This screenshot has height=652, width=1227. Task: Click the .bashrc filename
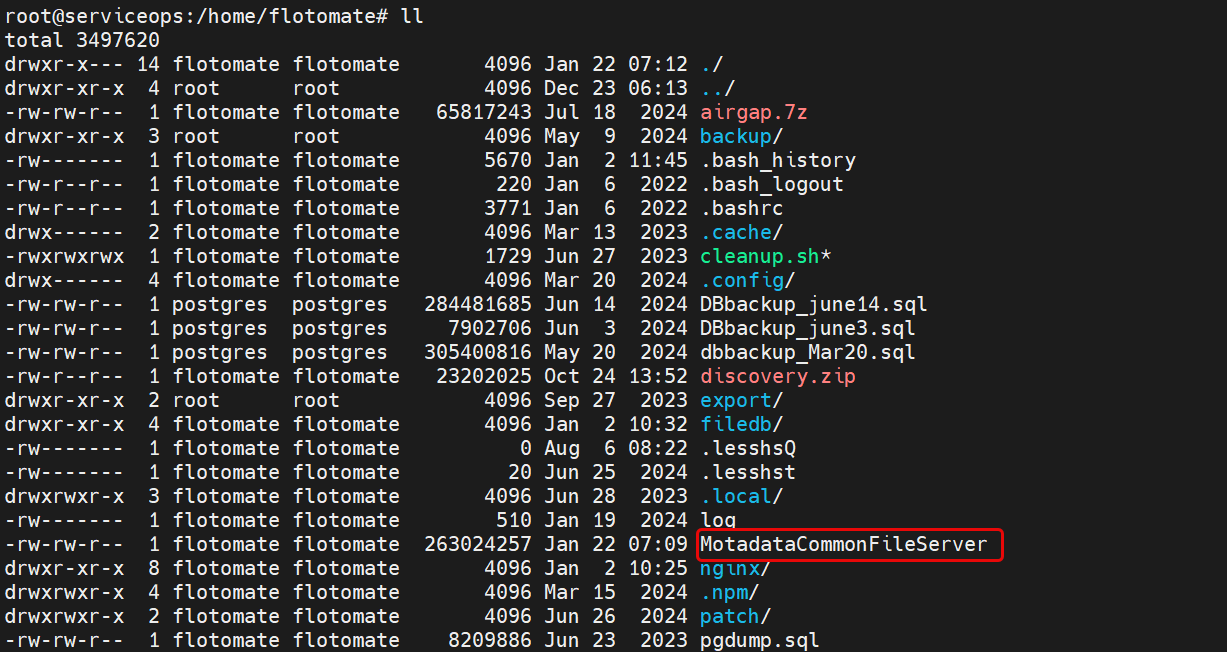[x=741, y=208]
